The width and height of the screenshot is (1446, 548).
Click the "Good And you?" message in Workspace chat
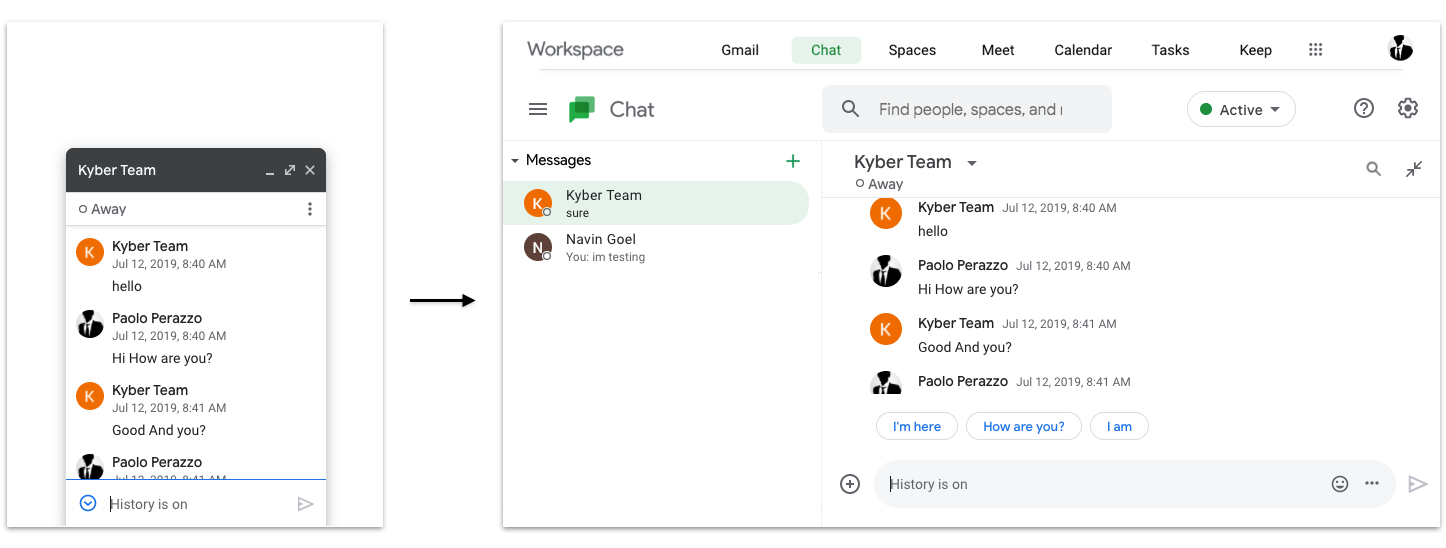pyautogui.click(x=965, y=347)
